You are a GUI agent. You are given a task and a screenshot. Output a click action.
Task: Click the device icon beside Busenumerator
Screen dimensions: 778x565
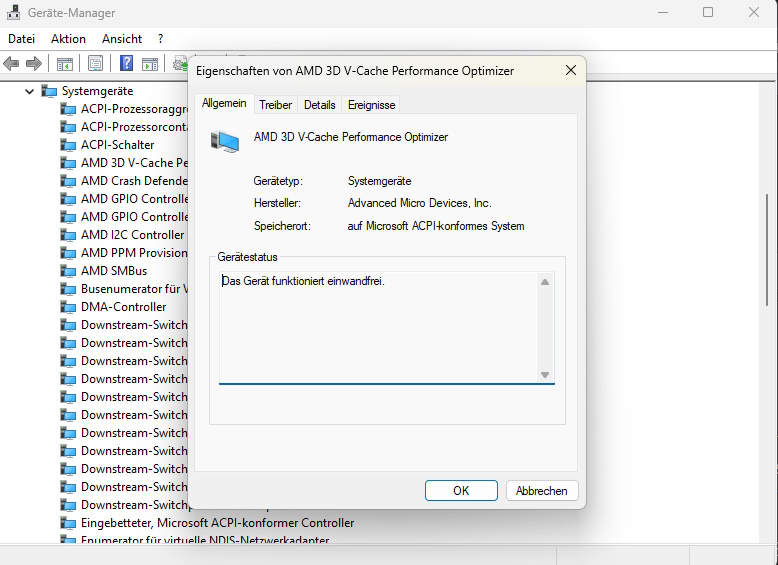pos(68,289)
